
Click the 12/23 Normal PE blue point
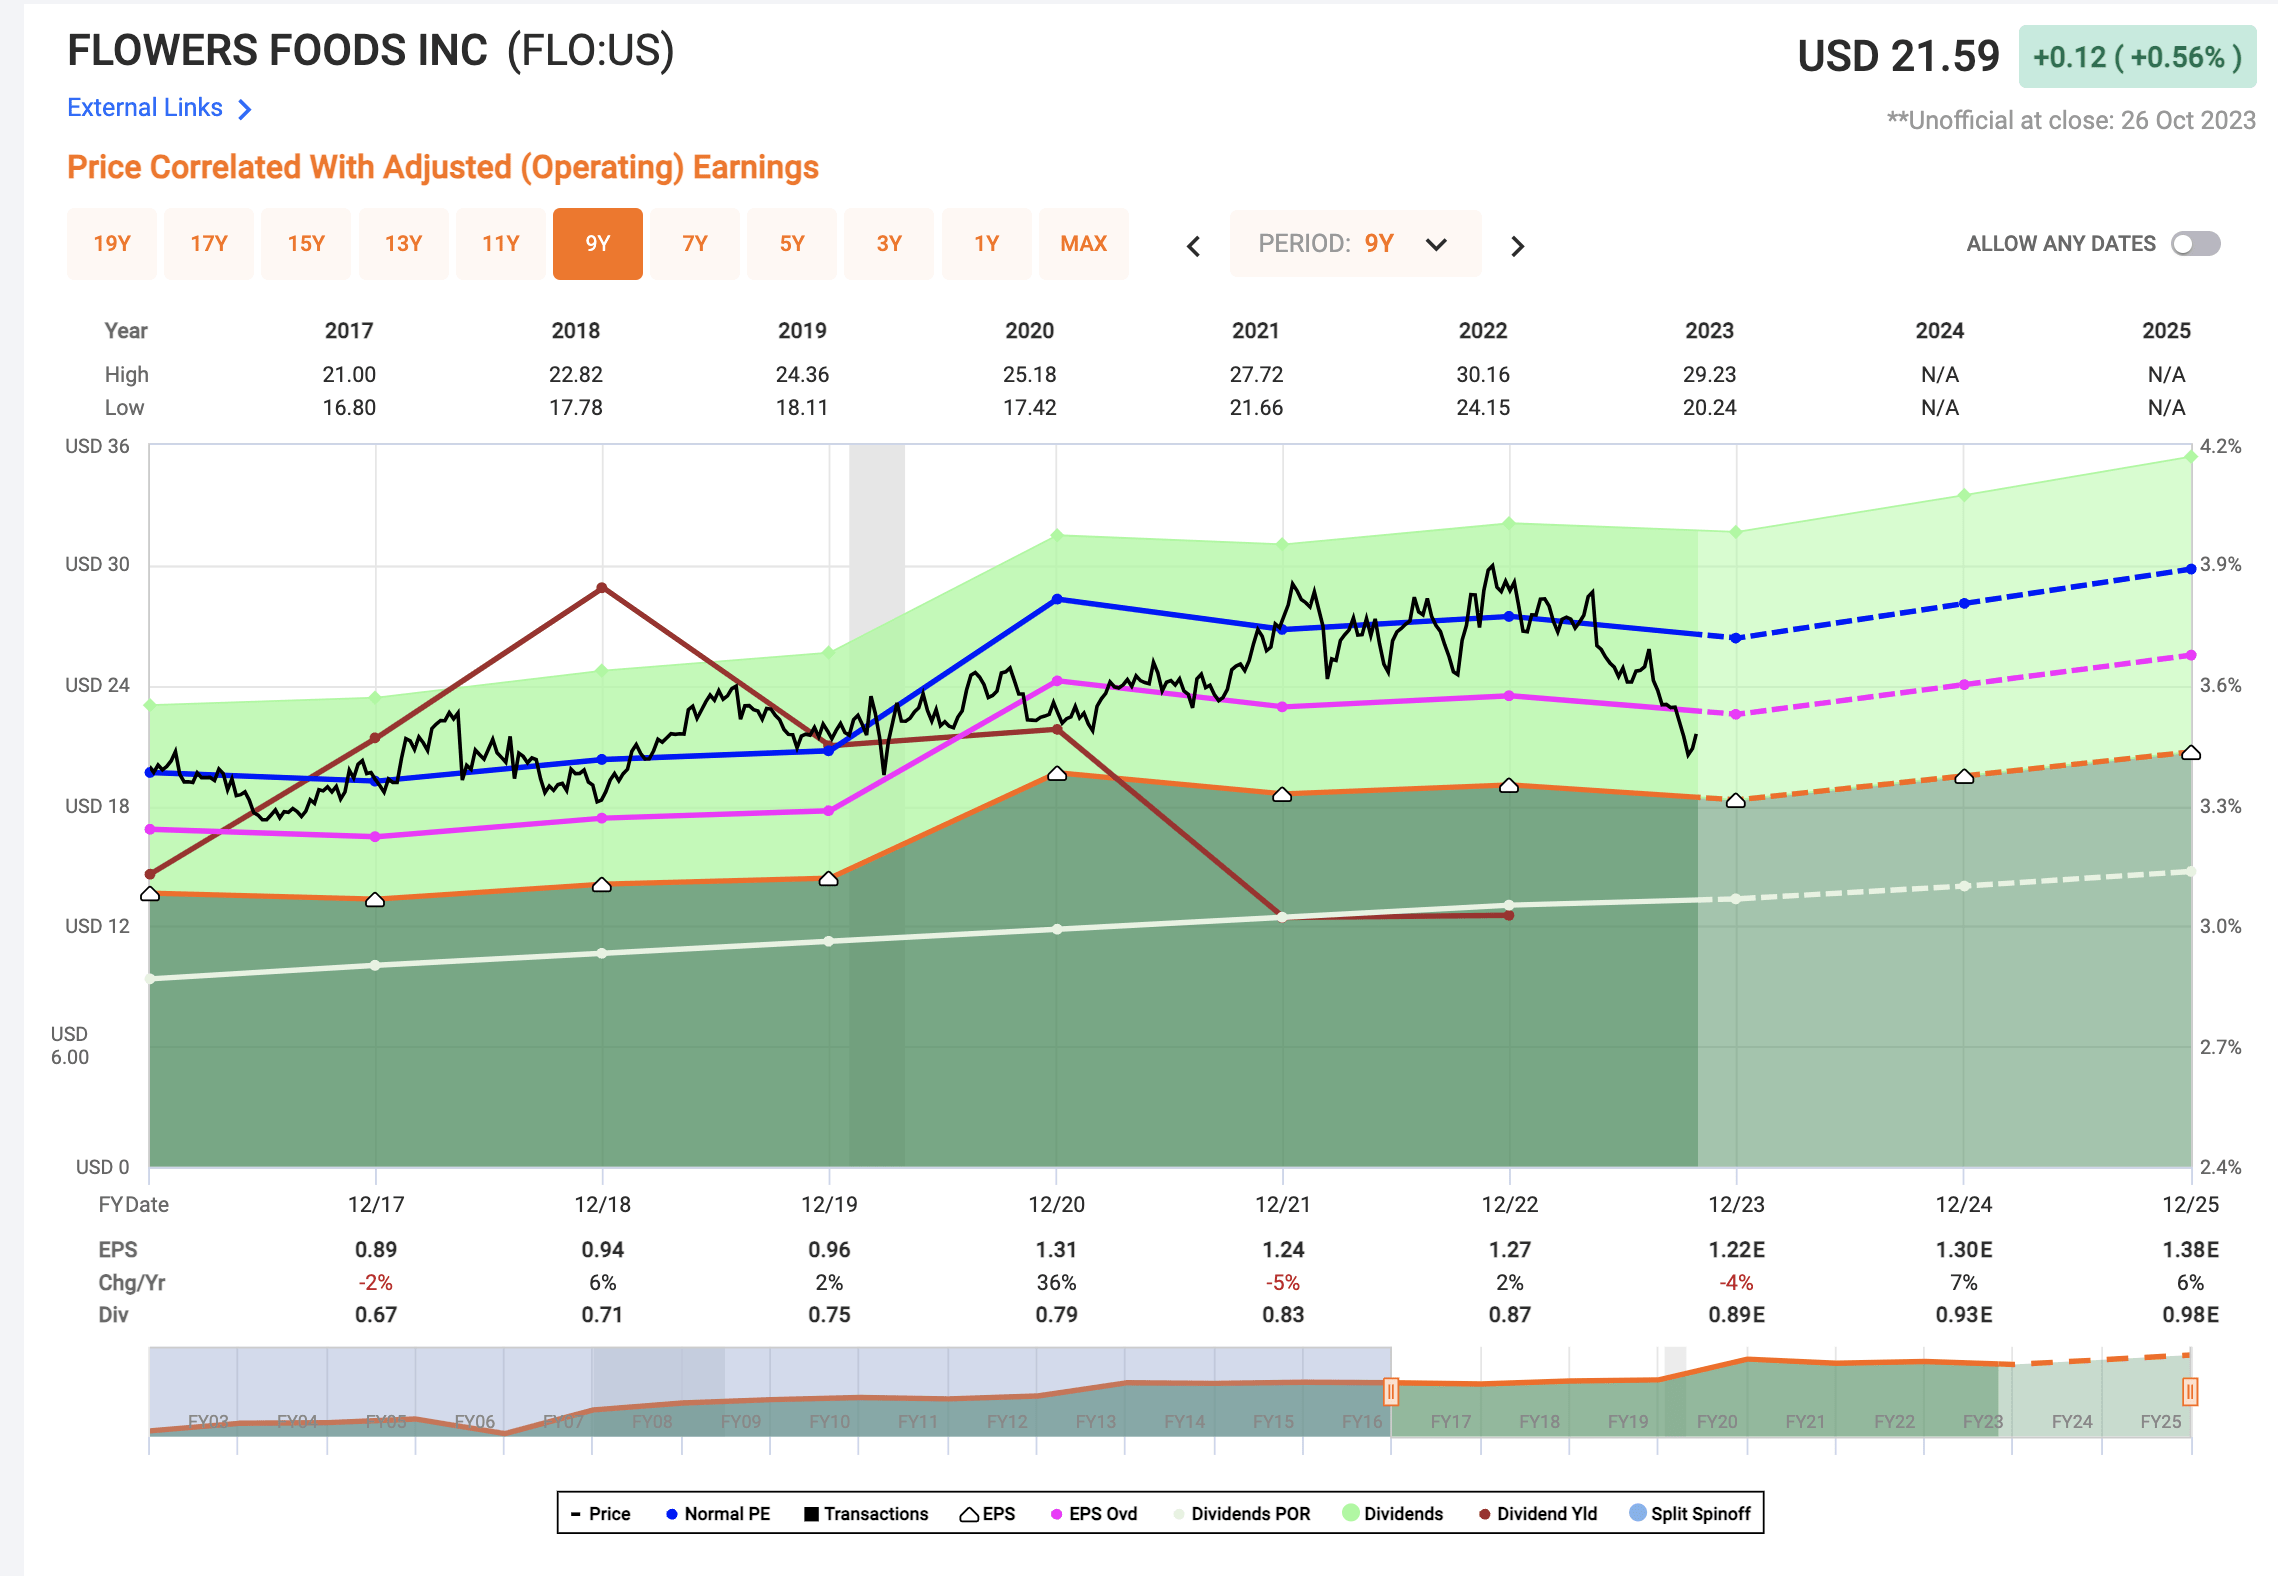point(1736,638)
